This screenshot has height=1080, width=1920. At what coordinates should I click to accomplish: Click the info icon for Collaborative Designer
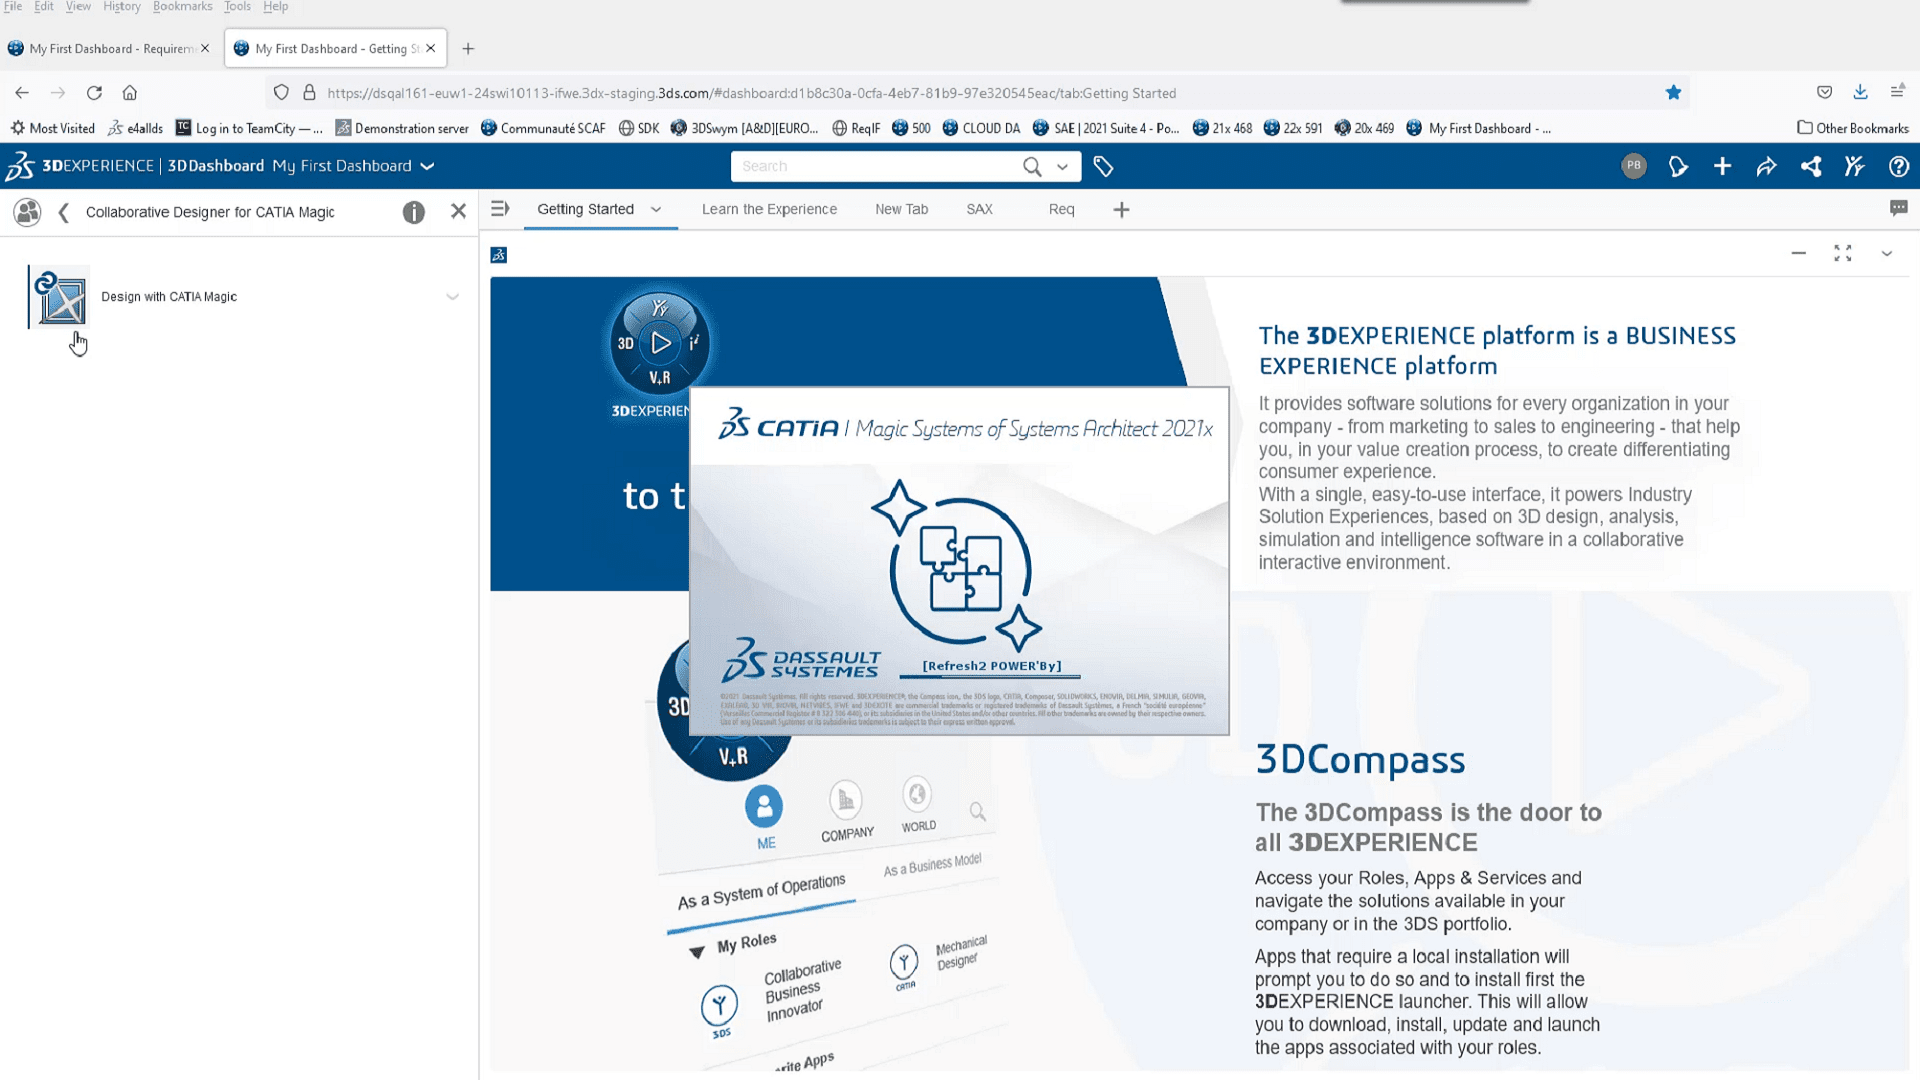coord(413,212)
